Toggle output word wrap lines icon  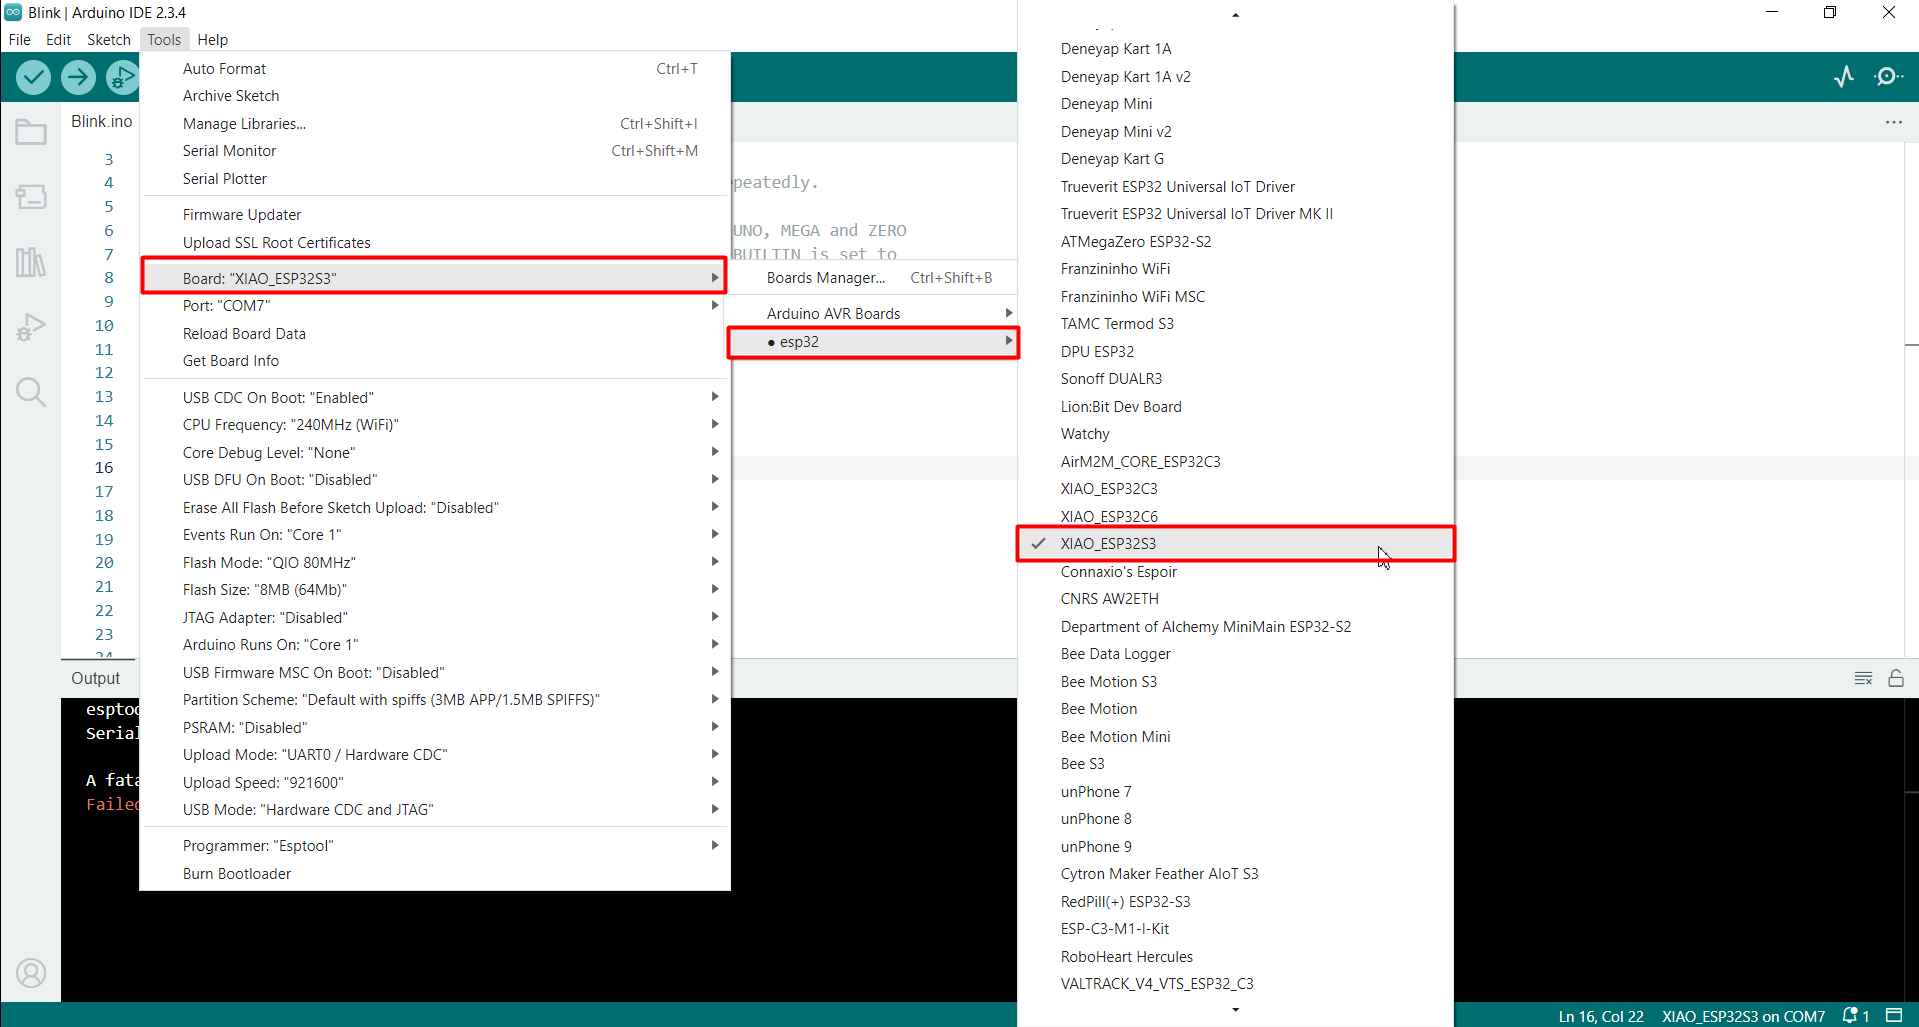point(1863,678)
